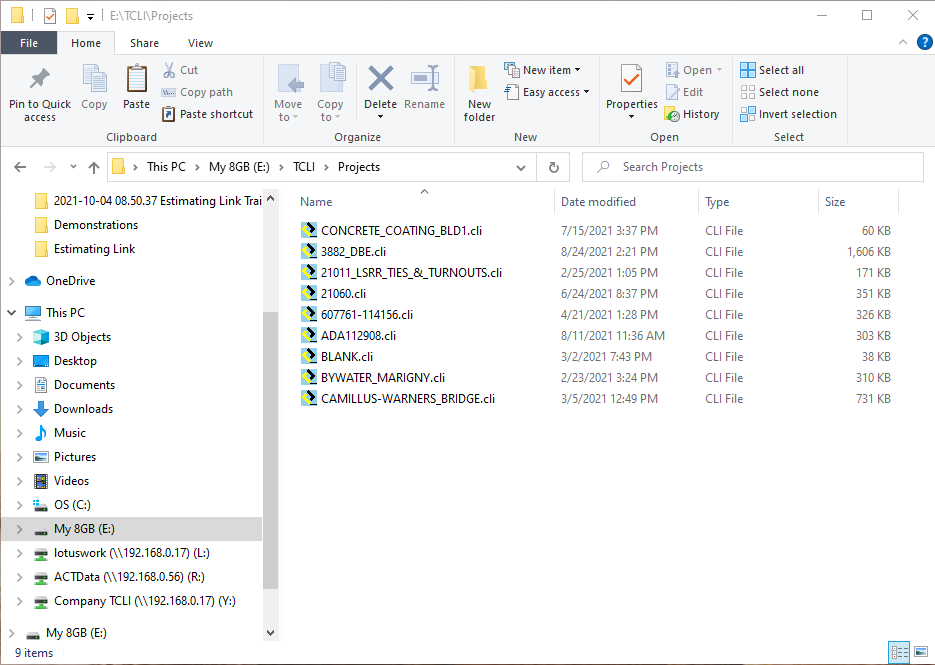This screenshot has width=935, height=665.
Task: Expand the Downloads tree node
Action: 20,409
